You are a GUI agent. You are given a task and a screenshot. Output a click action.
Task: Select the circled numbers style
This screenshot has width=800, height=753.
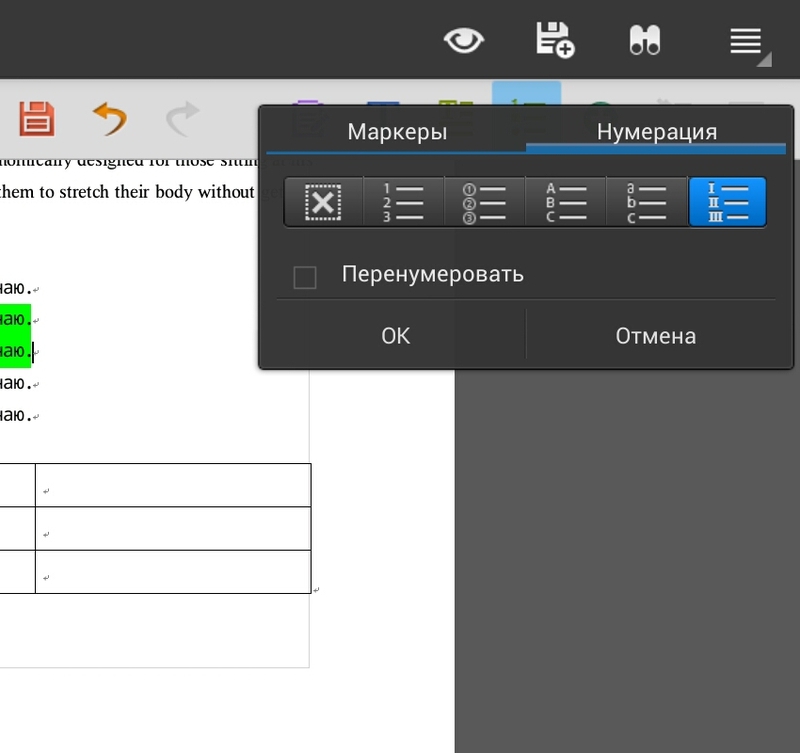(484, 201)
